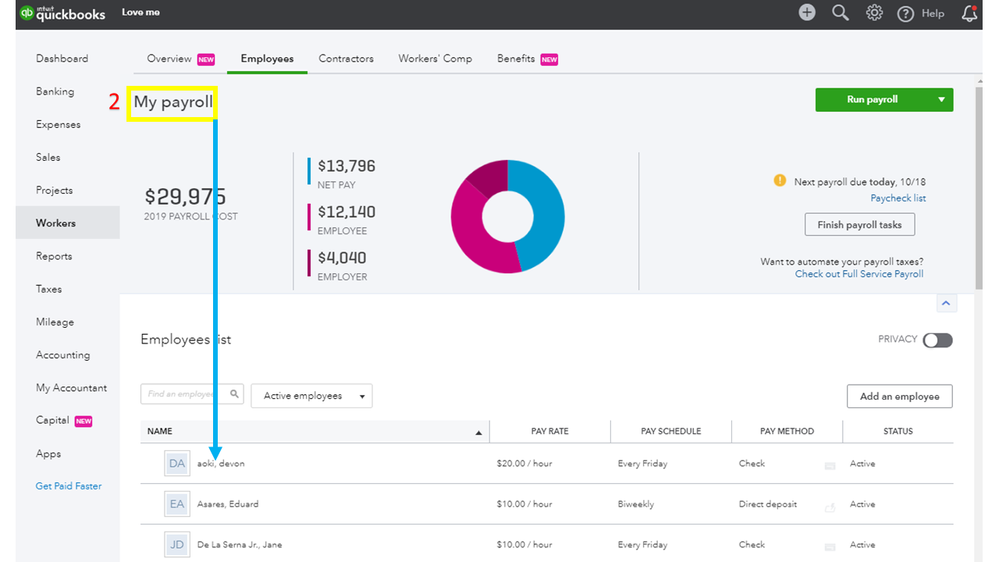This screenshot has height=562, width=999.
Task: Open the Run payroll dropdown arrow
Action: [x=941, y=100]
